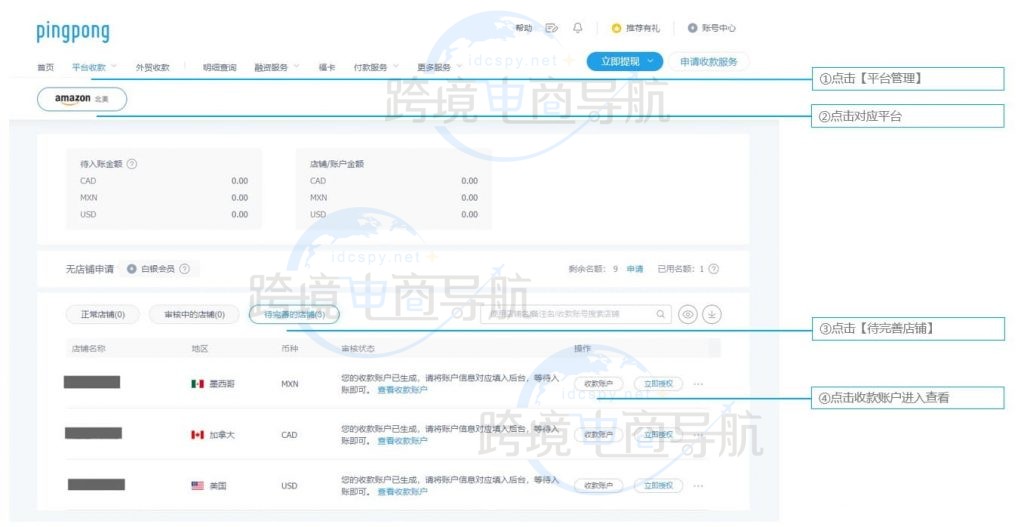Click the help icon beside 已用名额

coord(714,268)
